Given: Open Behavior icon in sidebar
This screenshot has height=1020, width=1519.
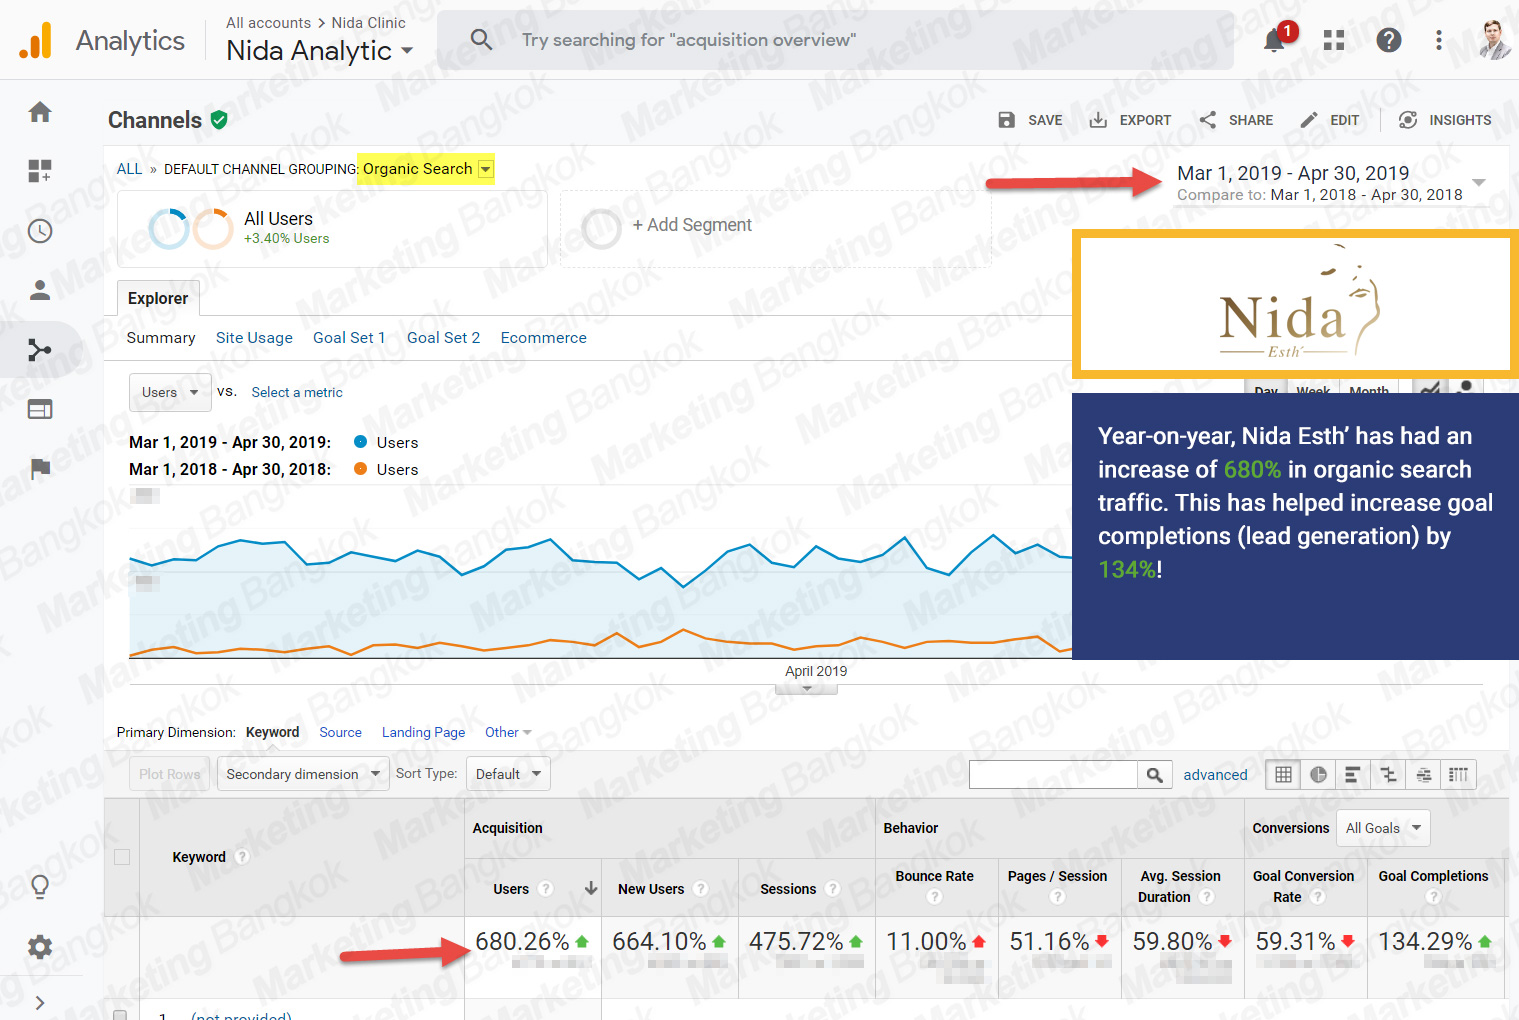Looking at the screenshot, I should 40,409.
